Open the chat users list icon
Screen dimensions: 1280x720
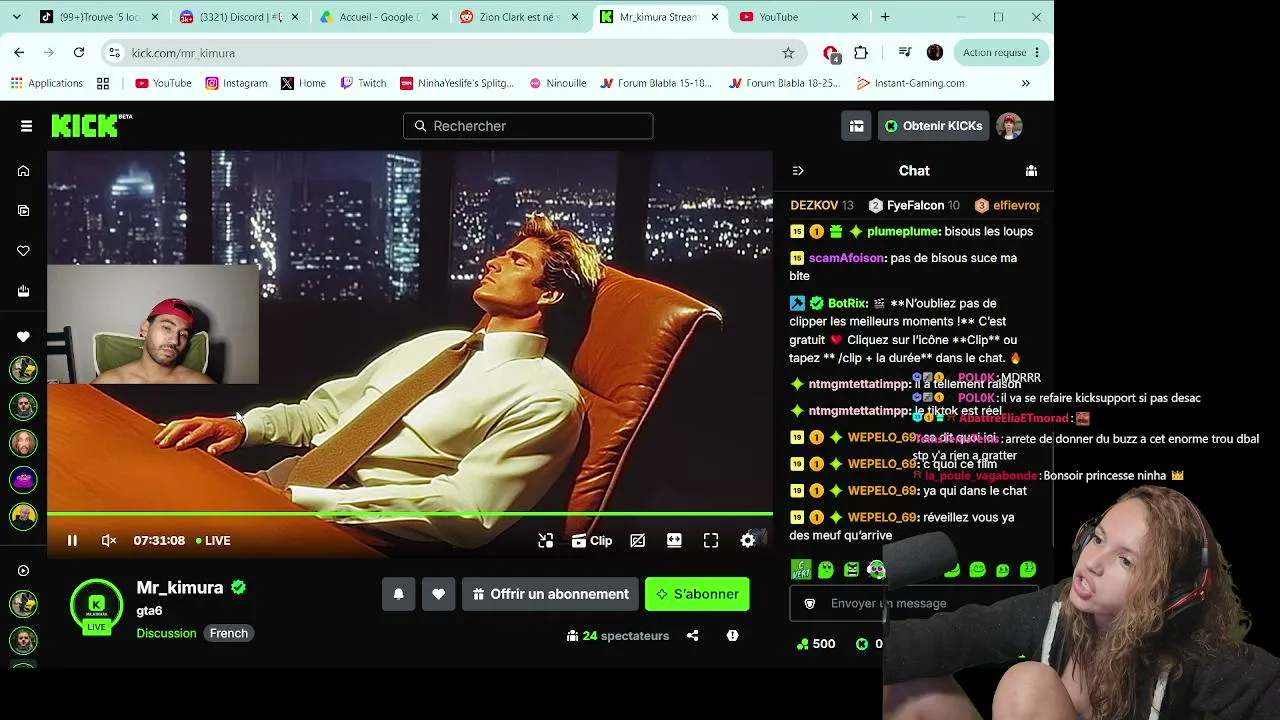(x=1031, y=171)
